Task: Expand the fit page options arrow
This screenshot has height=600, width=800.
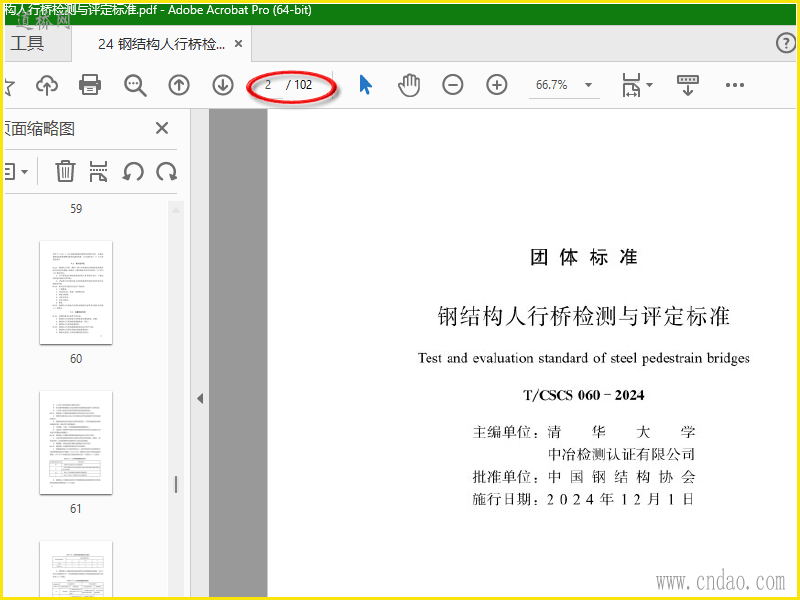Action: point(649,85)
